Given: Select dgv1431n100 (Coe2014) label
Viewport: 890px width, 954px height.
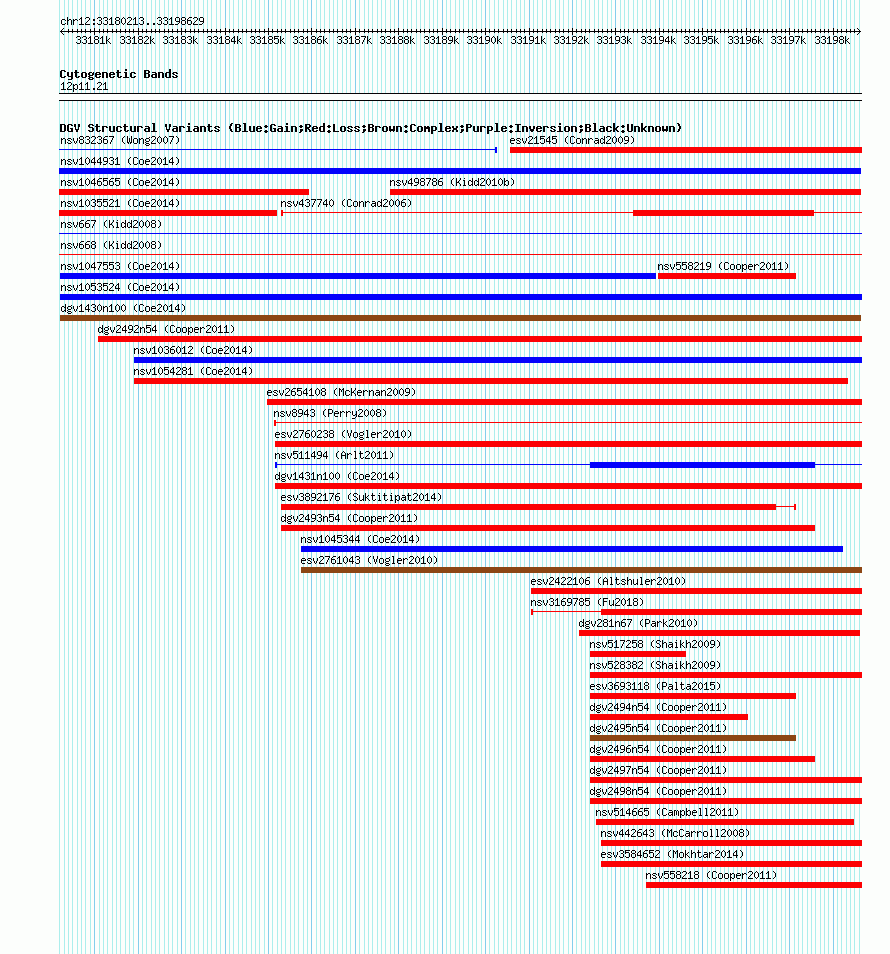Looking at the screenshot, I should [x=337, y=476].
